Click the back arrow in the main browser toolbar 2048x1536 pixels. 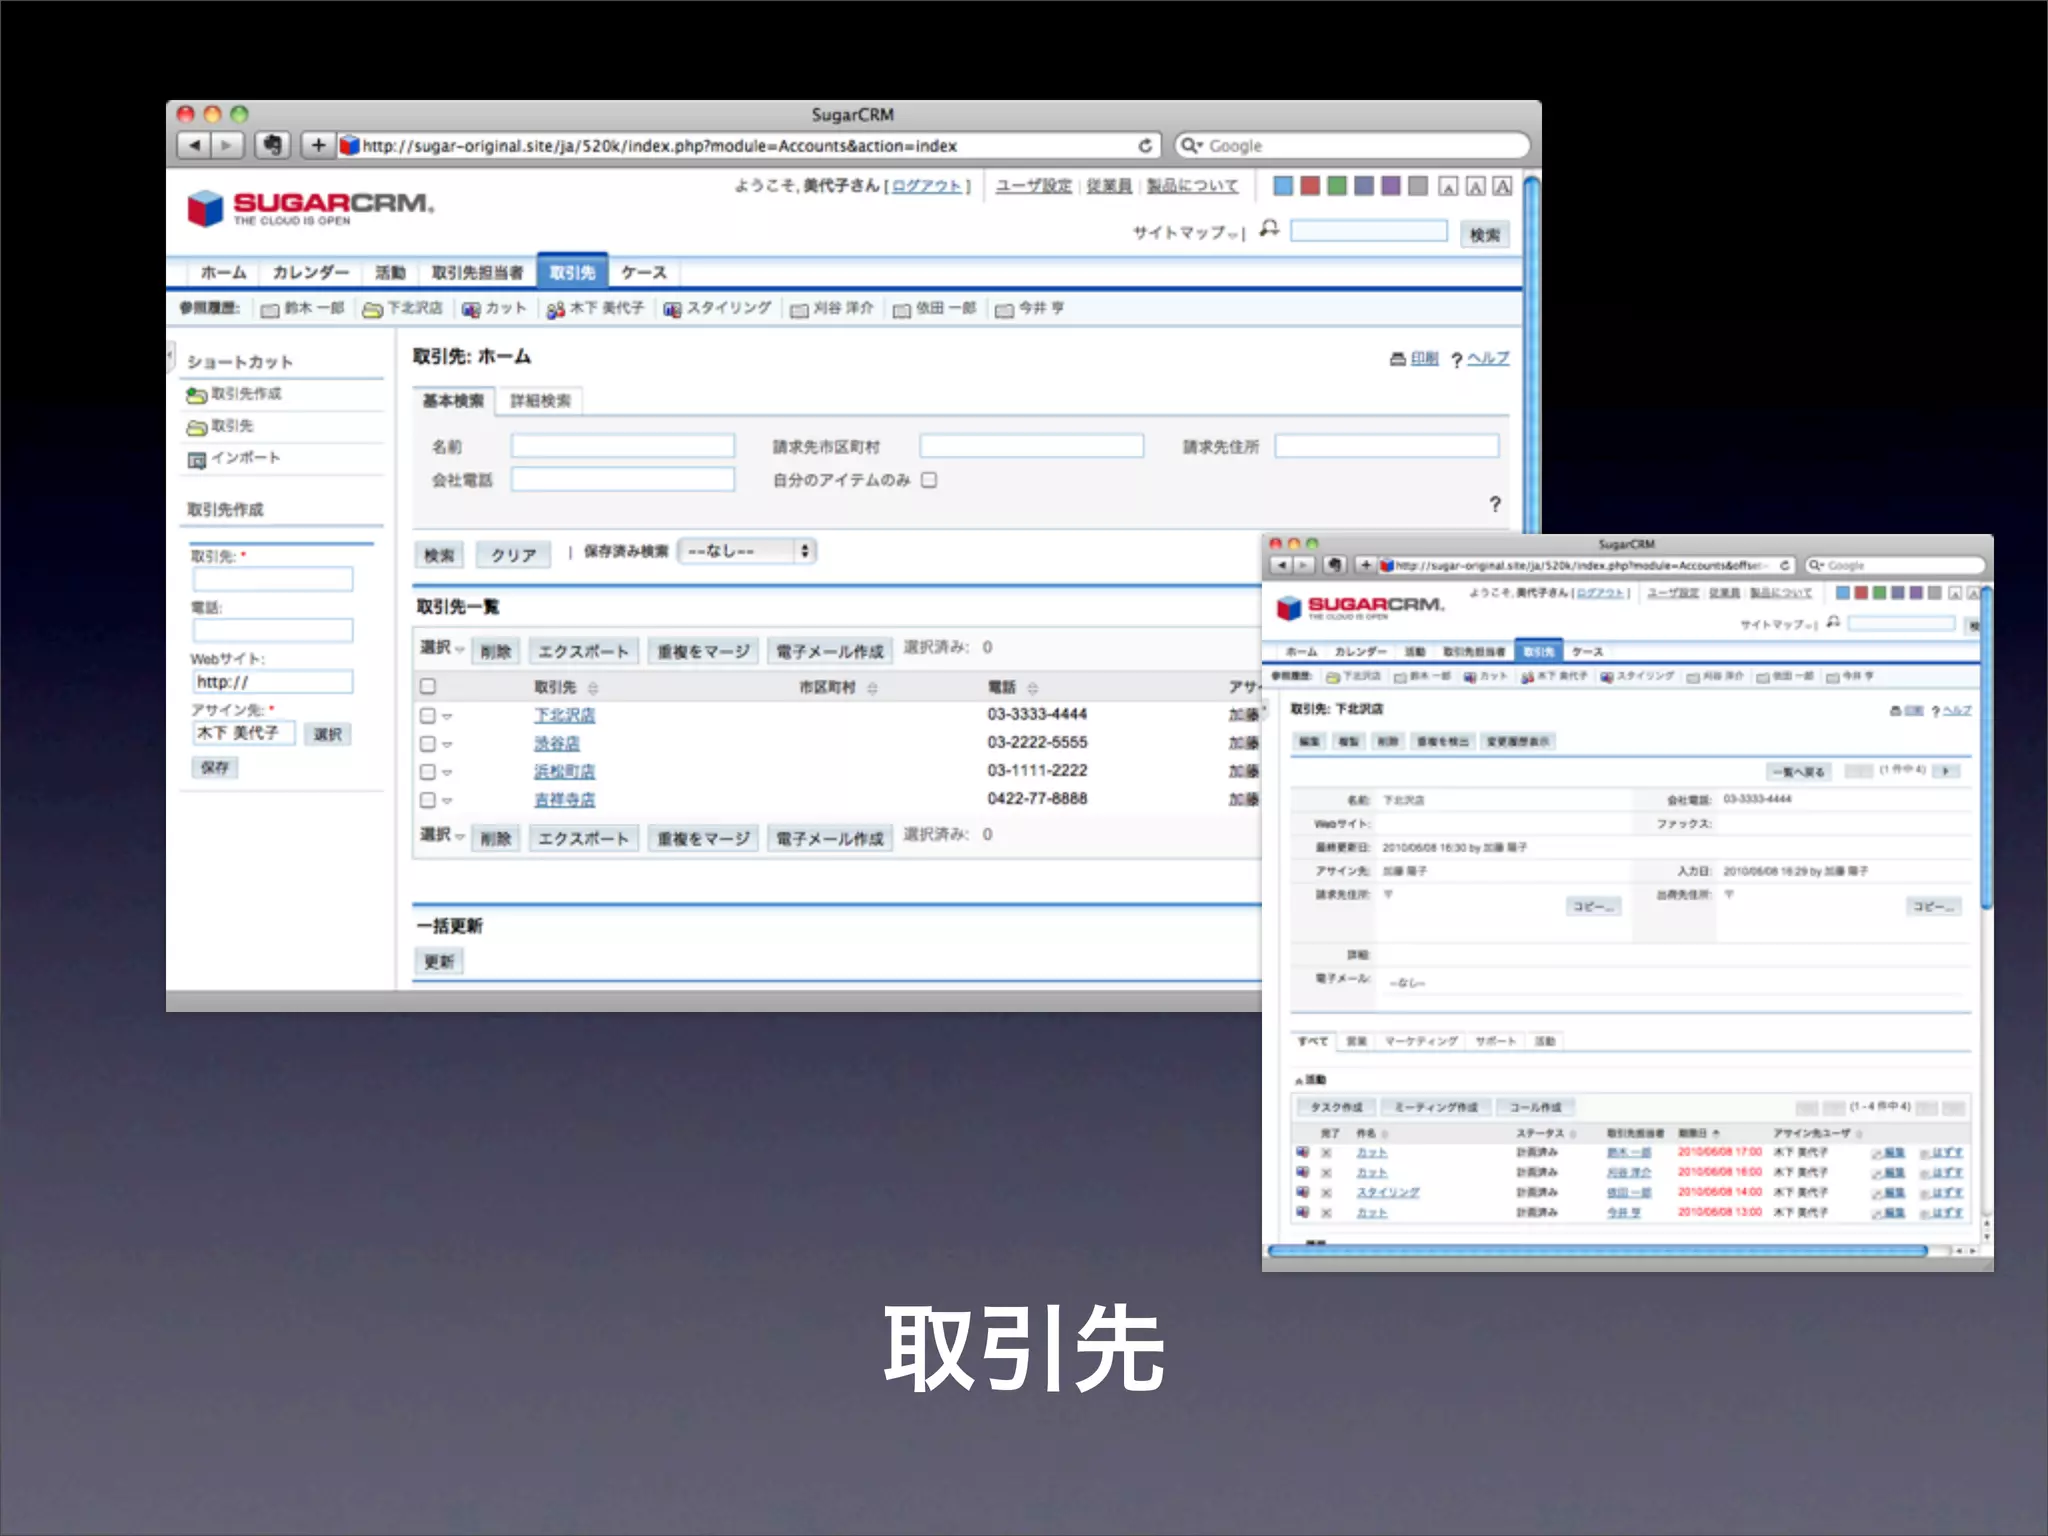click(195, 146)
